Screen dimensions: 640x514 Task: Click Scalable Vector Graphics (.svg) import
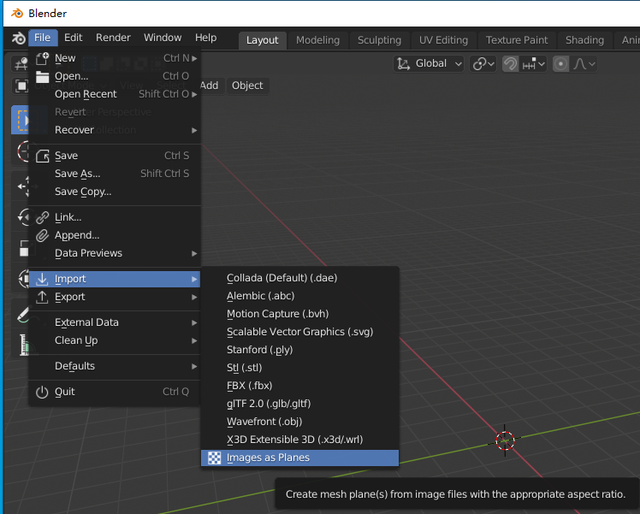299,332
